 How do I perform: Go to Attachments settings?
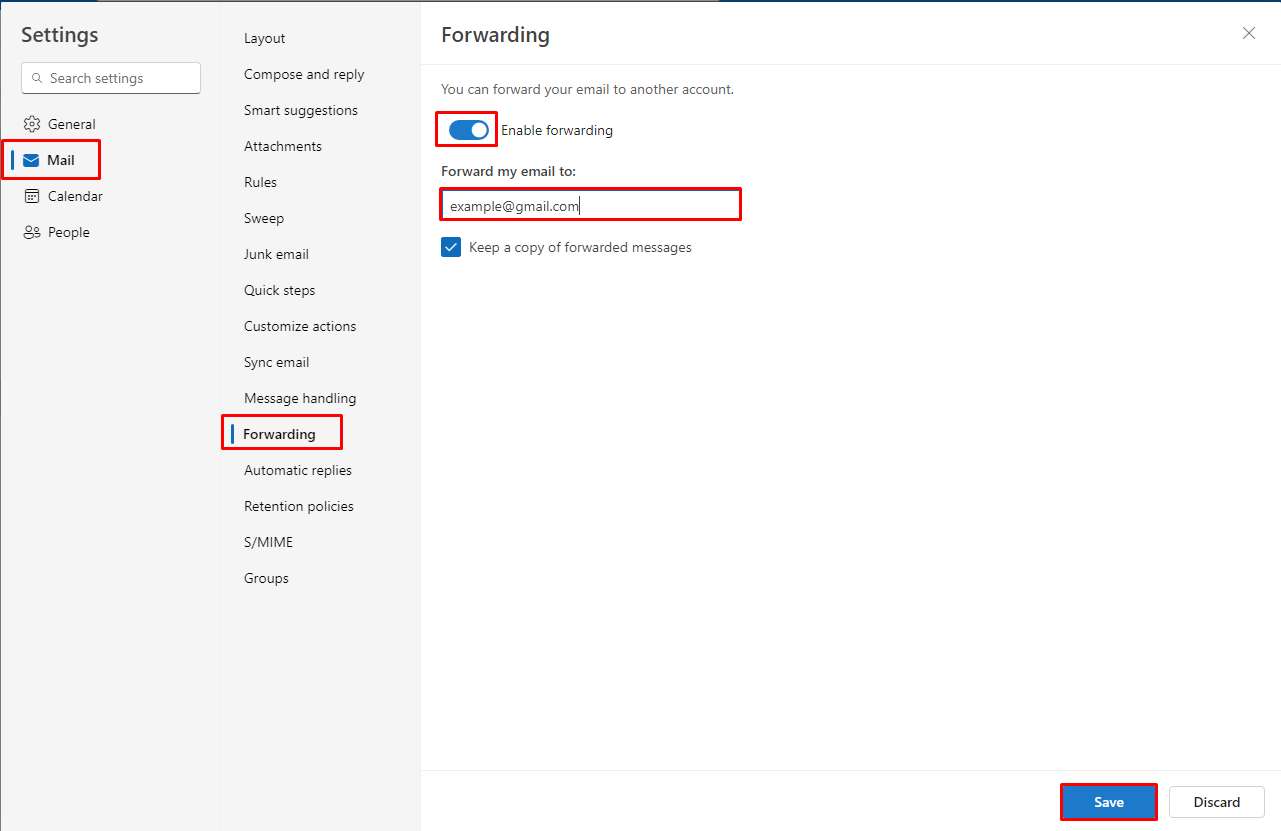coord(283,146)
